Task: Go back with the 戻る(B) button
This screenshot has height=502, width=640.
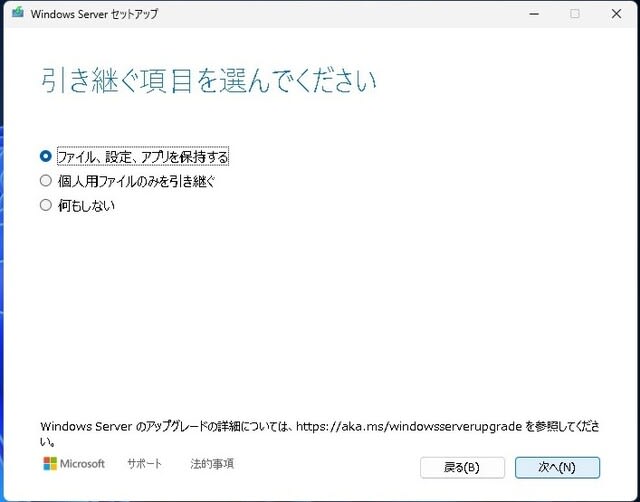Action: (x=462, y=467)
